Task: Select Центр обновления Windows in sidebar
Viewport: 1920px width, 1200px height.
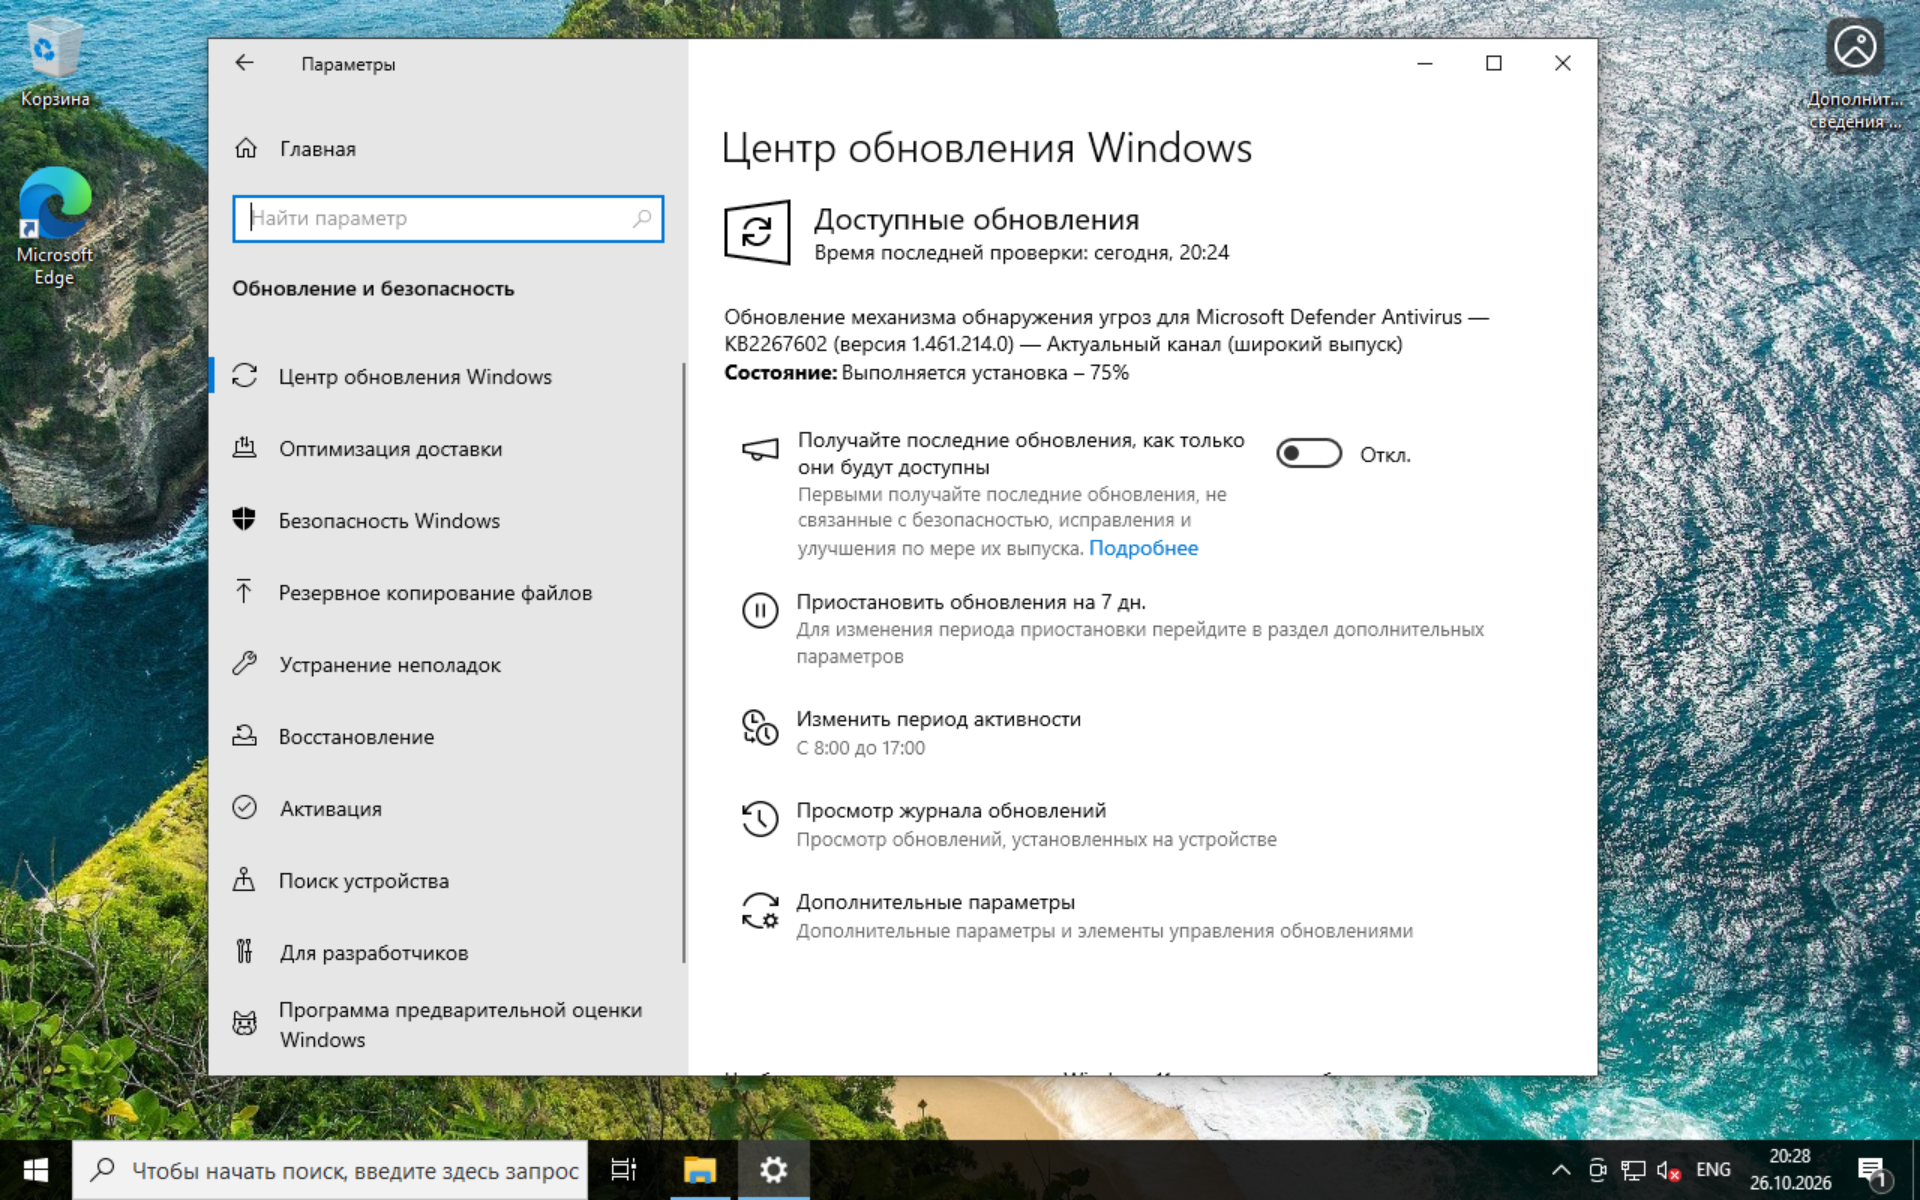Action: point(447,376)
